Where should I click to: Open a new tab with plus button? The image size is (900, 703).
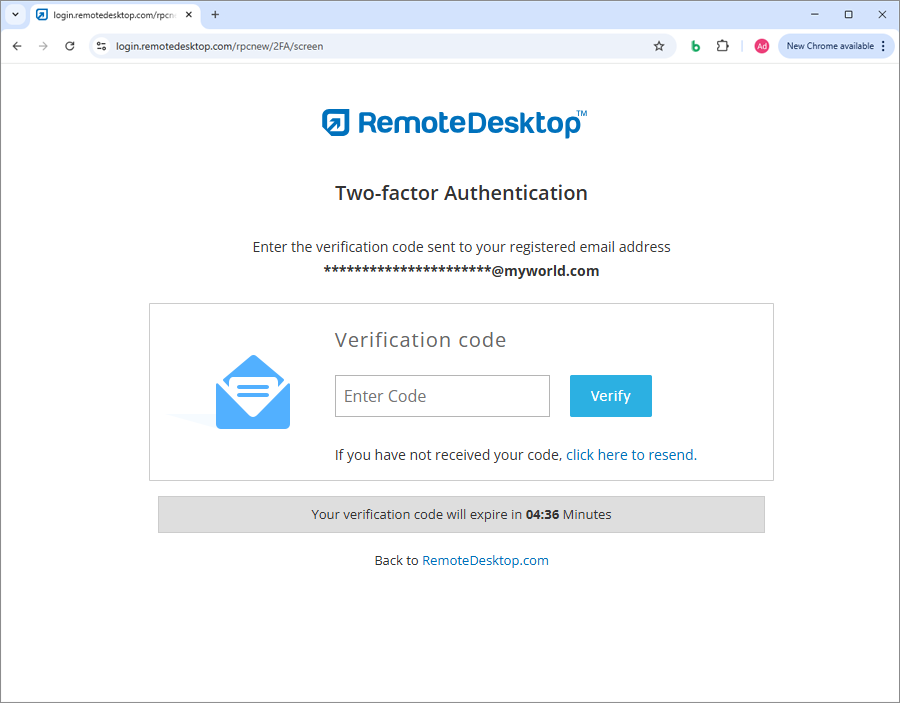click(x=215, y=15)
